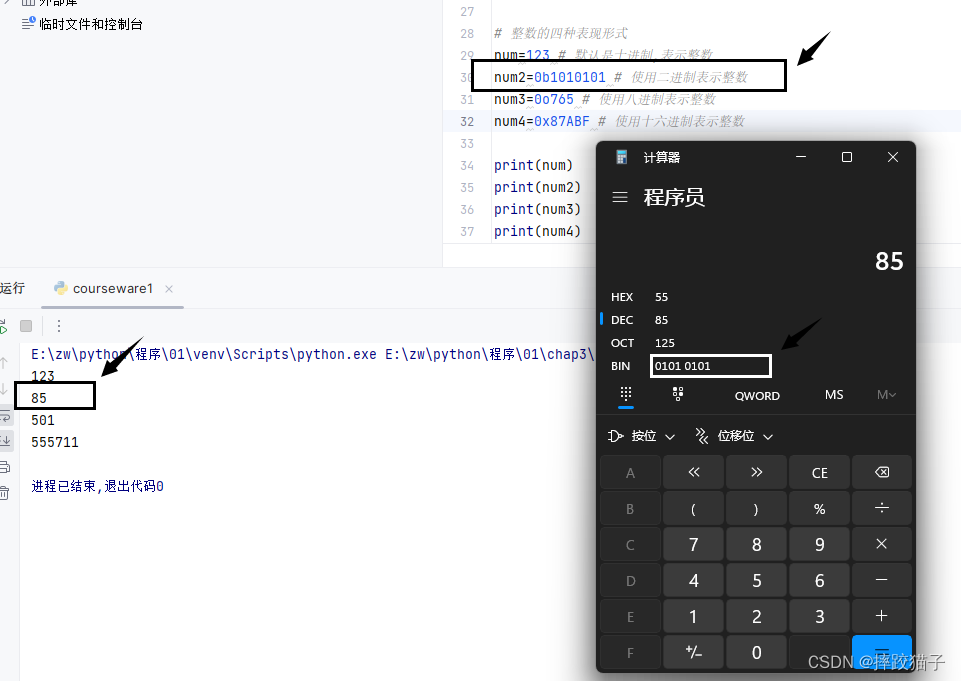Click the open parenthesis key
961x681 pixels.
coord(694,509)
